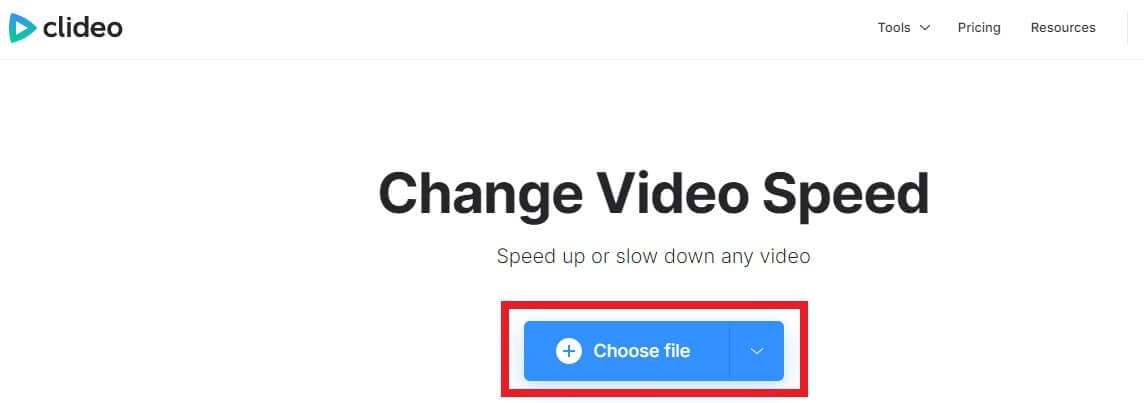The width and height of the screenshot is (1144, 403).
Task: Click the Change Video Speed heading
Action: 654,193
